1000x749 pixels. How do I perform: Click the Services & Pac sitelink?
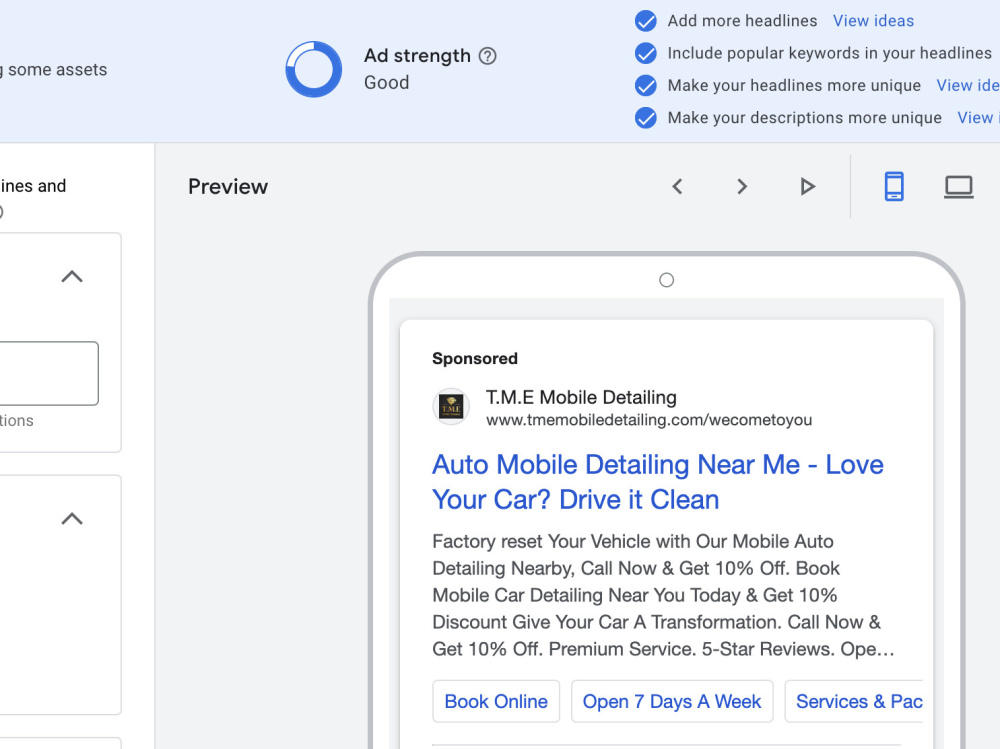[x=854, y=701]
